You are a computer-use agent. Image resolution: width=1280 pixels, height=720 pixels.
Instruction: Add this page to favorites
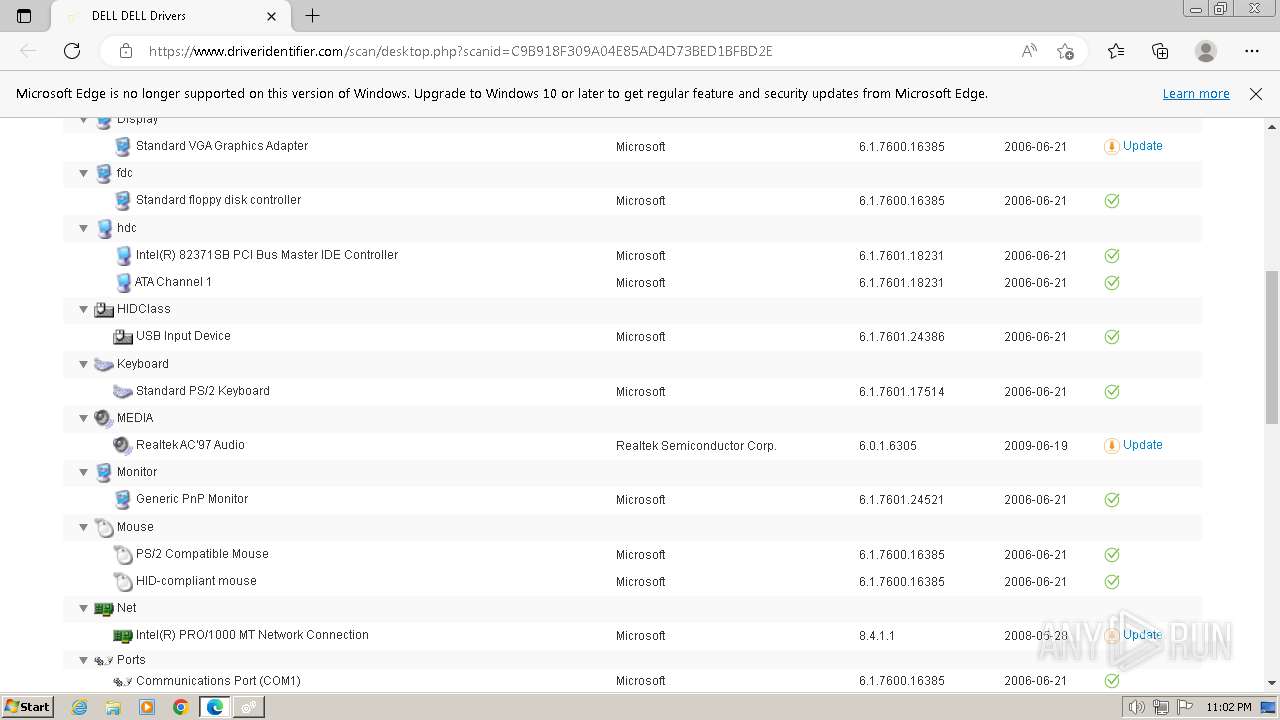point(1065,51)
